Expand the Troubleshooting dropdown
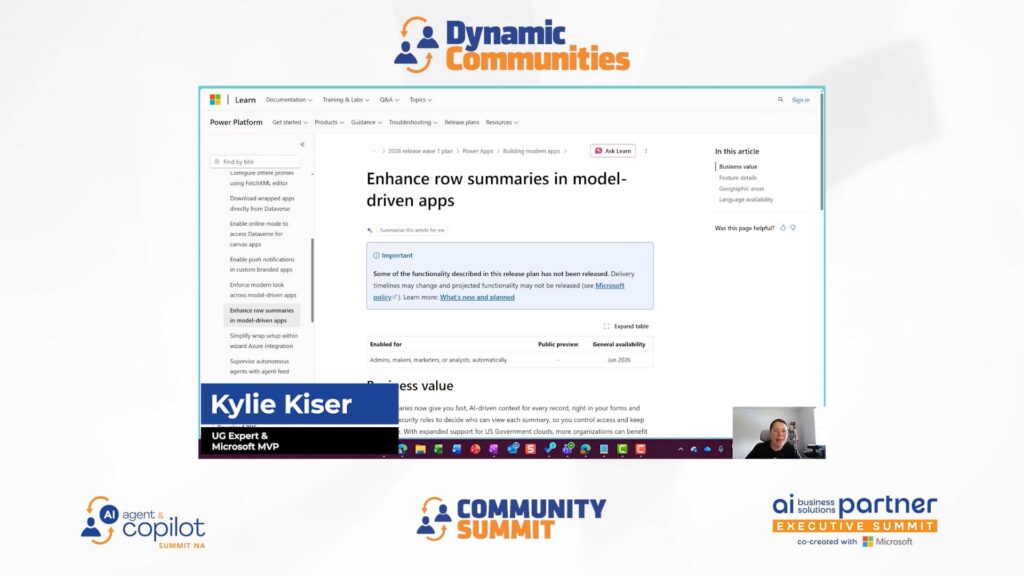 (x=413, y=122)
